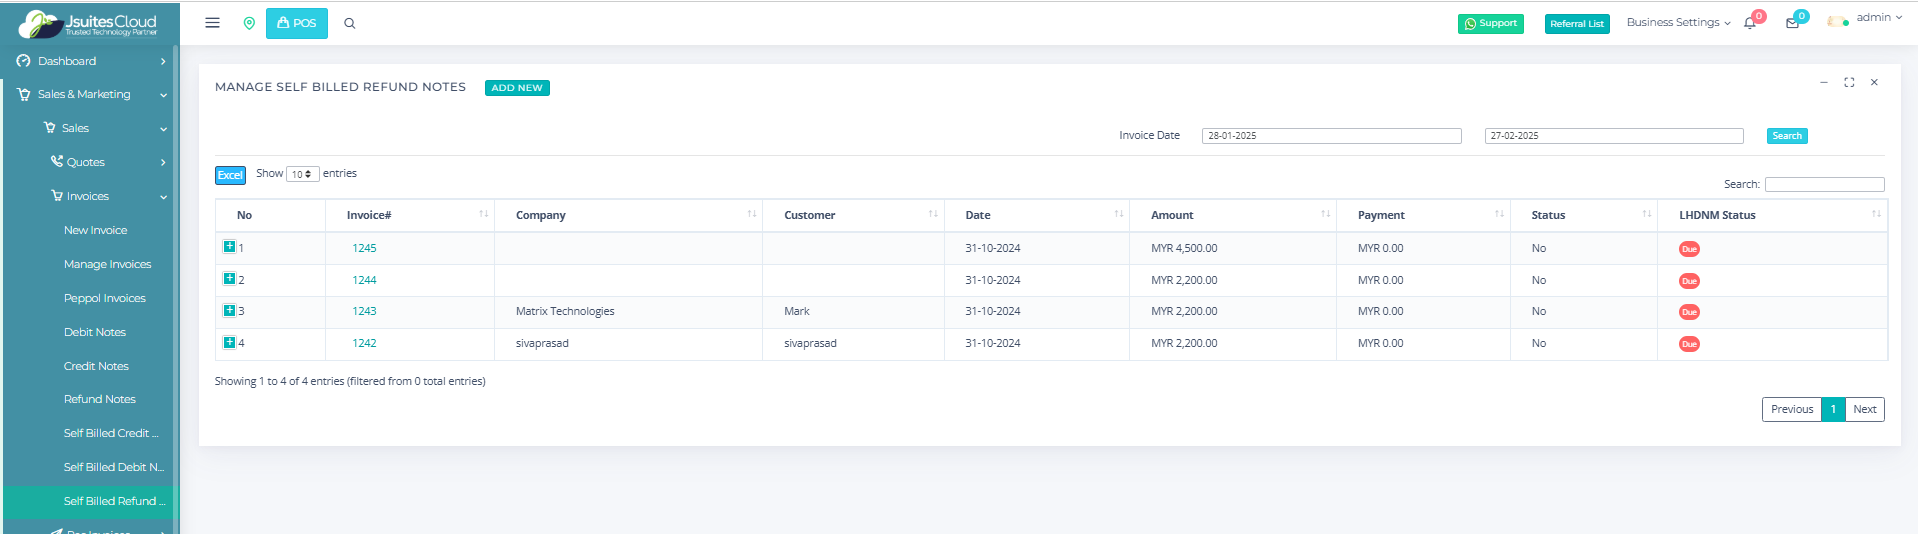
Task: Open the admin user menu
Action: tap(1865, 18)
